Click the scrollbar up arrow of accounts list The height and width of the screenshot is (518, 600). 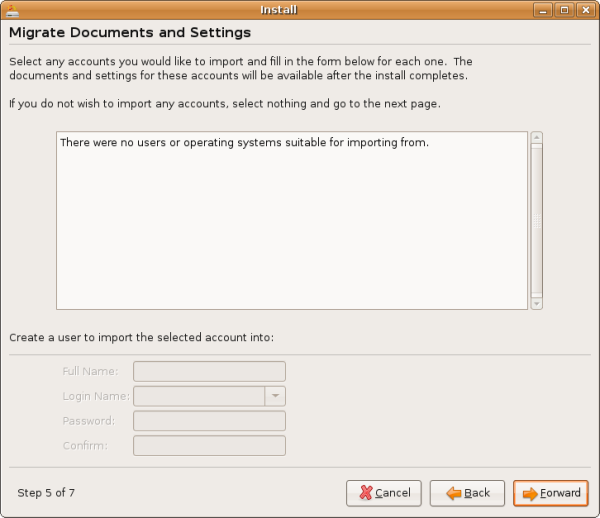537,137
